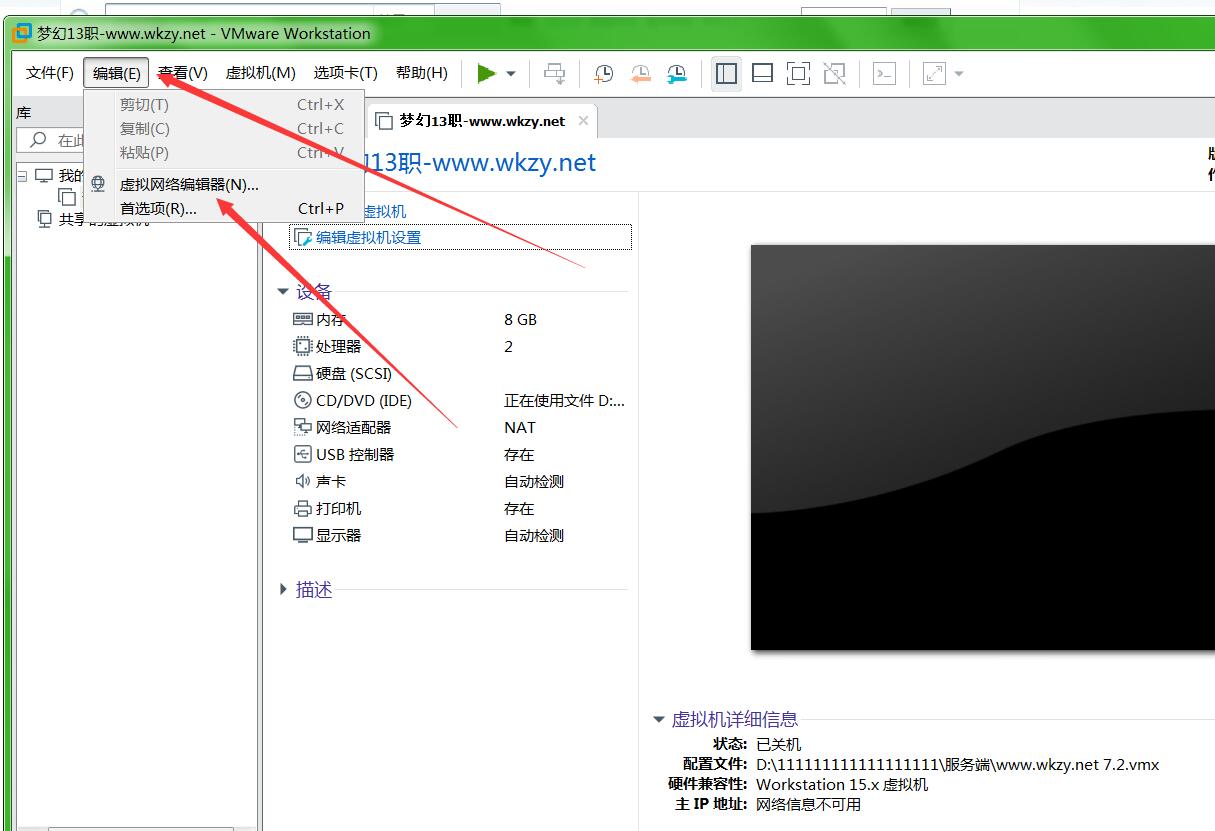Viewport: 1215px width, 831px height.
Task: Click the send Ctrl+Alt+Del toolbar icon
Action: [x=554, y=73]
